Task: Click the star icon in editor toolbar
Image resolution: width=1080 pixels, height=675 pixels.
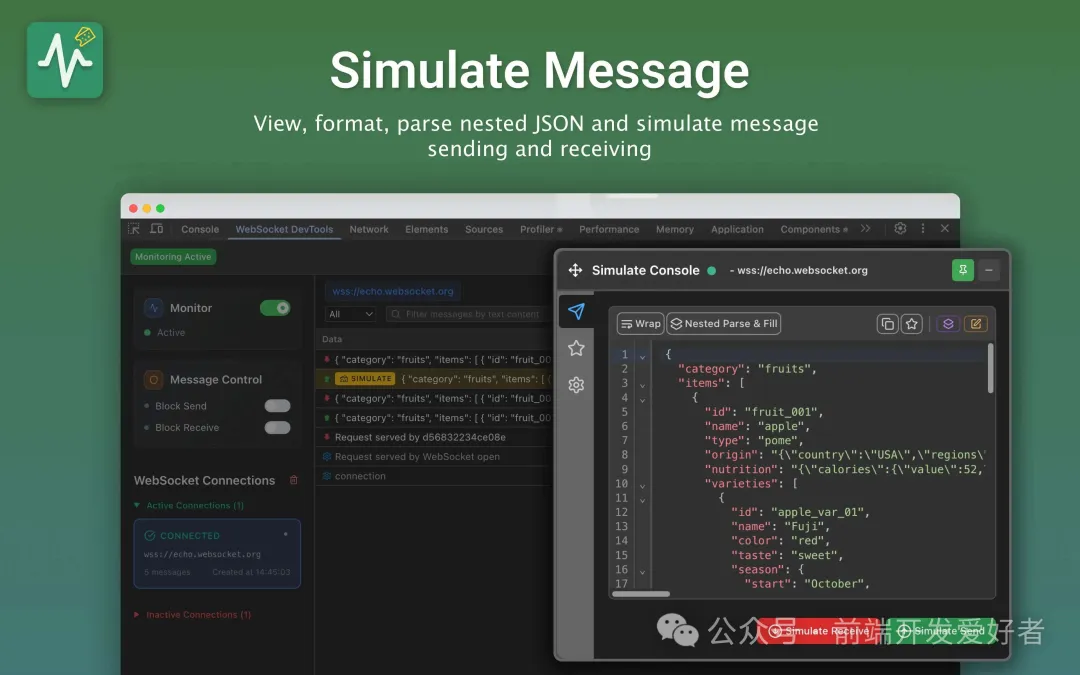Action: pos(911,323)
